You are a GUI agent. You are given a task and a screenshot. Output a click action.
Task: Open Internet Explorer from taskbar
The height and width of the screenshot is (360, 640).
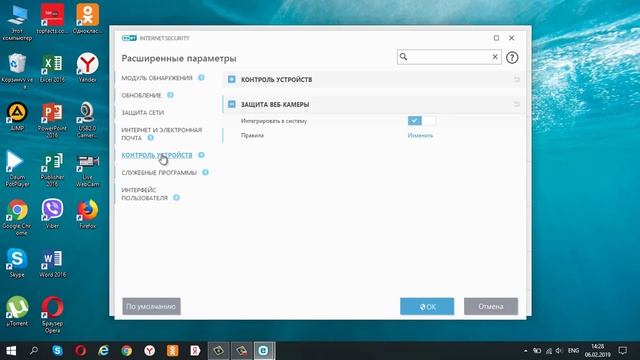click(103, 350)
